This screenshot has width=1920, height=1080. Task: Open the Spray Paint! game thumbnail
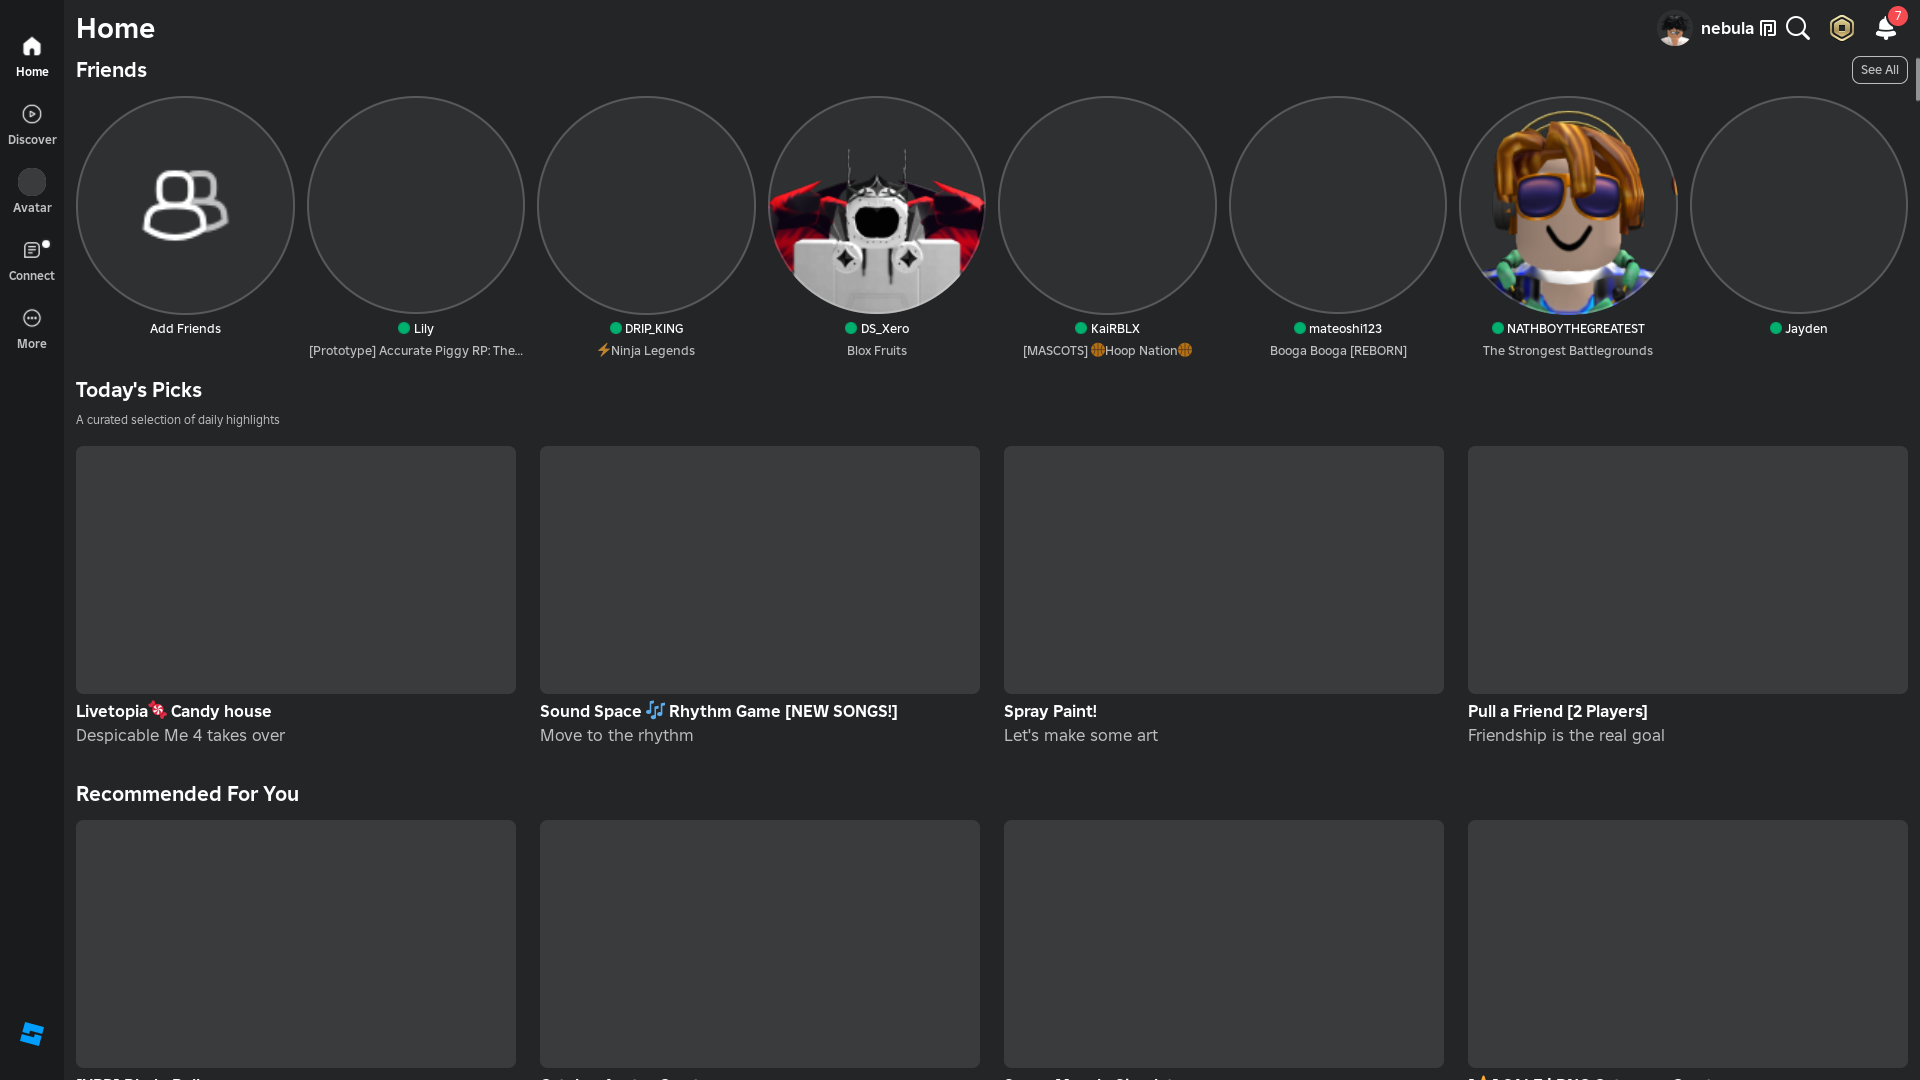click(1224, 570)
